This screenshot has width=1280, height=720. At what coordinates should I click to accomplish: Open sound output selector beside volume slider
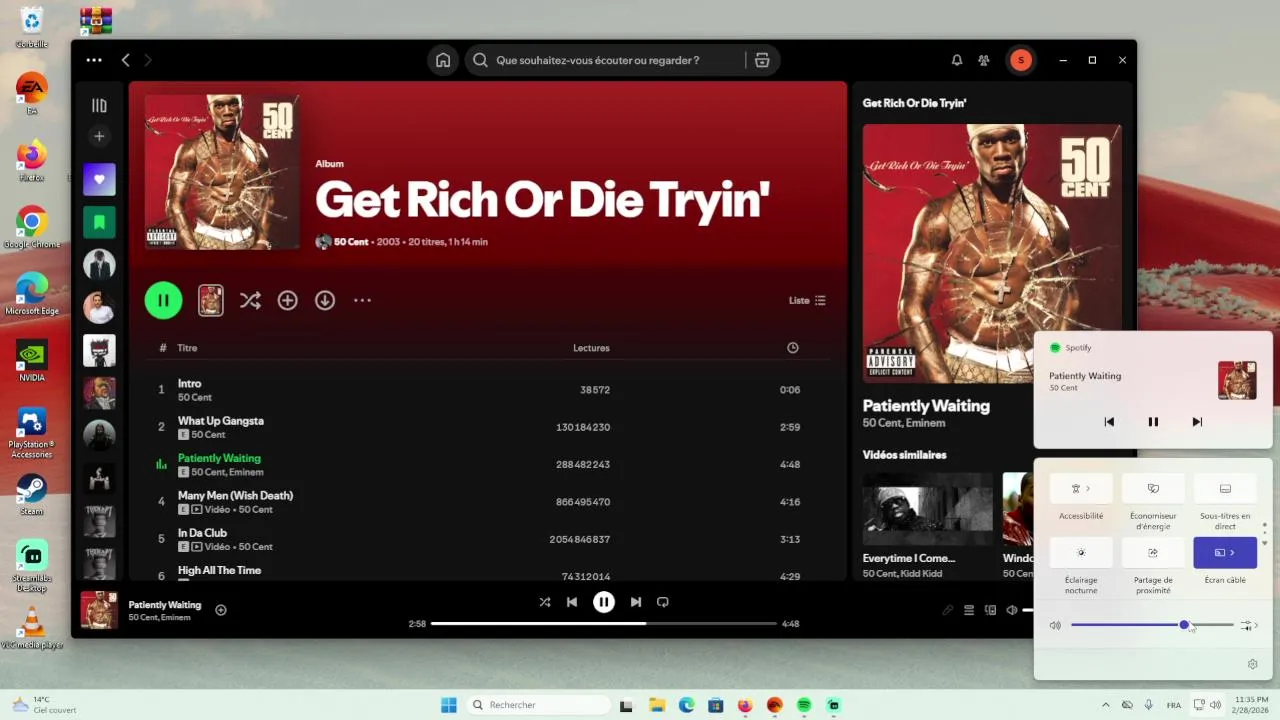point(1249,625)
